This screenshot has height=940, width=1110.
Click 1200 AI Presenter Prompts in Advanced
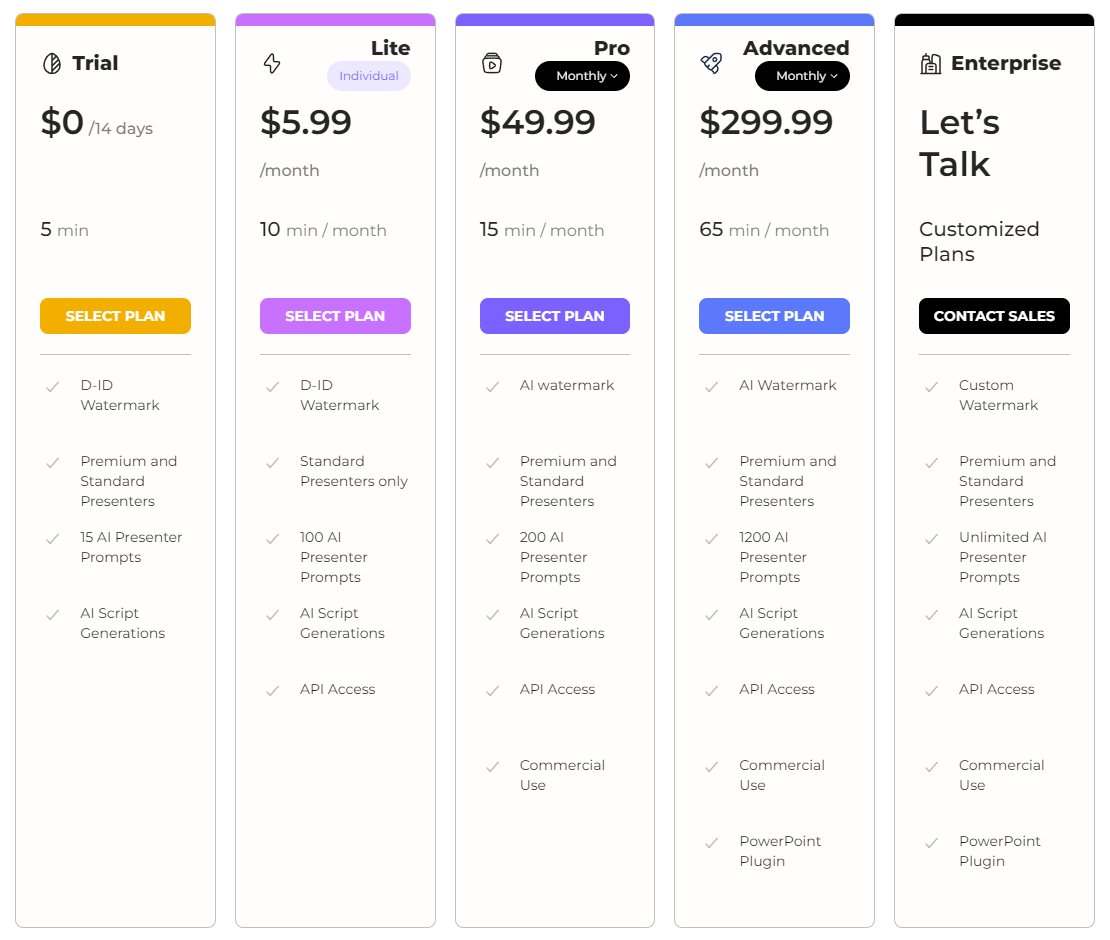point(773,557)
